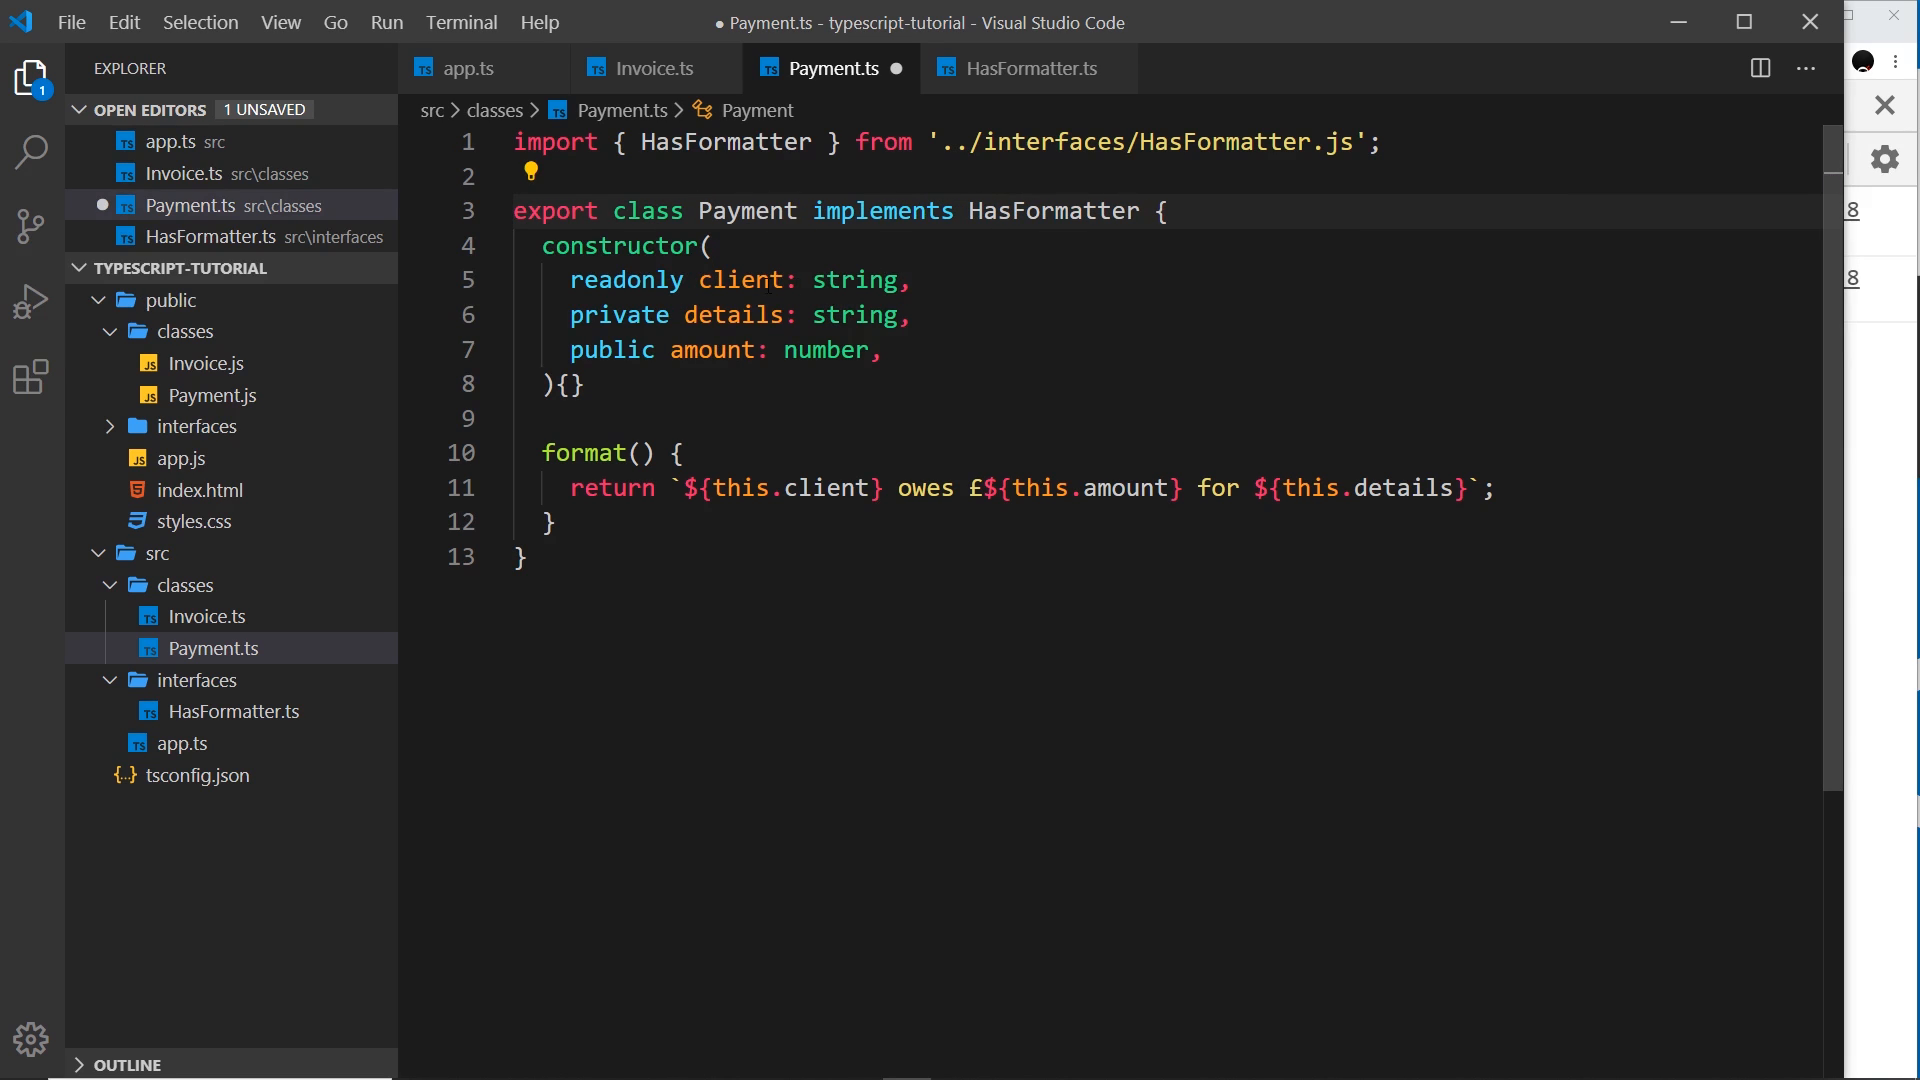Open HasFormatter.ts in src interfaces

[x=232, y=711]
